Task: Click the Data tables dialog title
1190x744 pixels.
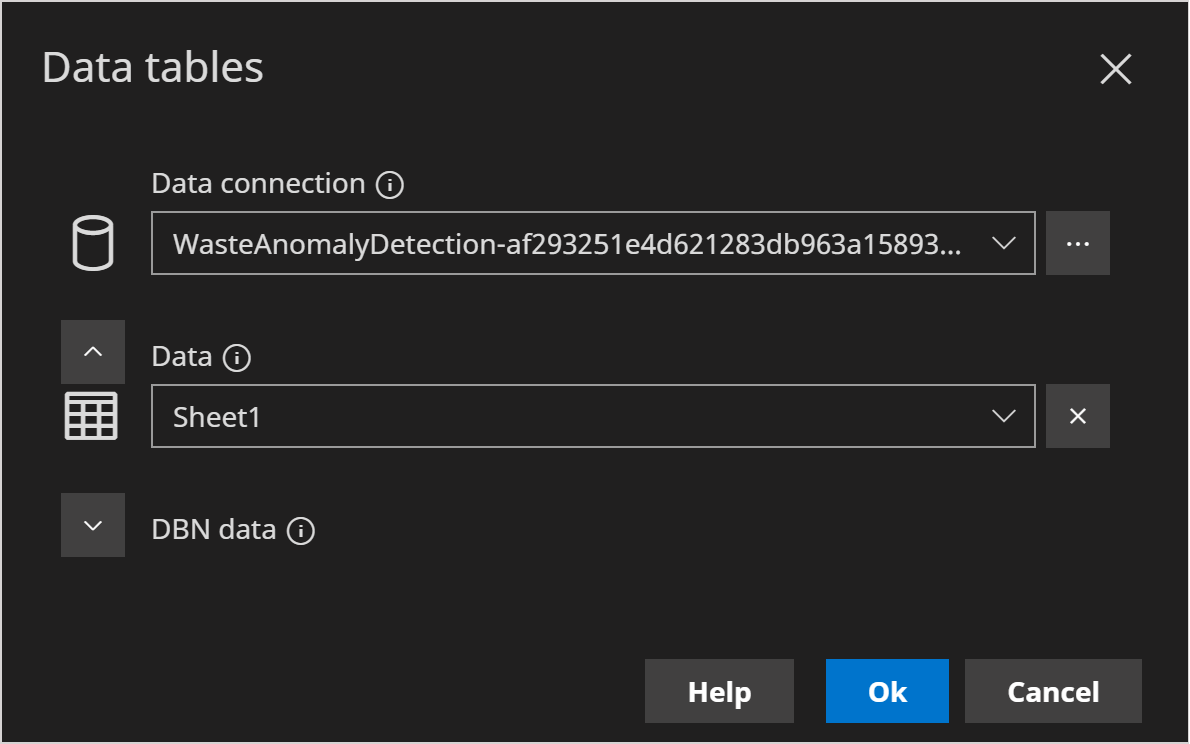Action: (x=152, y=67)
